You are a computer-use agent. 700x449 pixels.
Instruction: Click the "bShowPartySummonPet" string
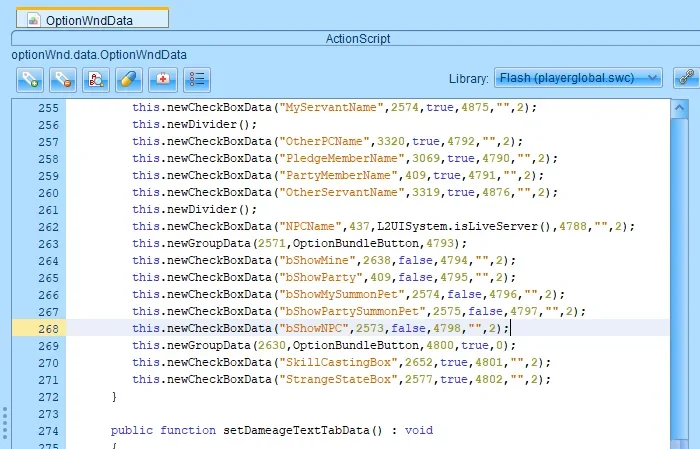point(352,311)
